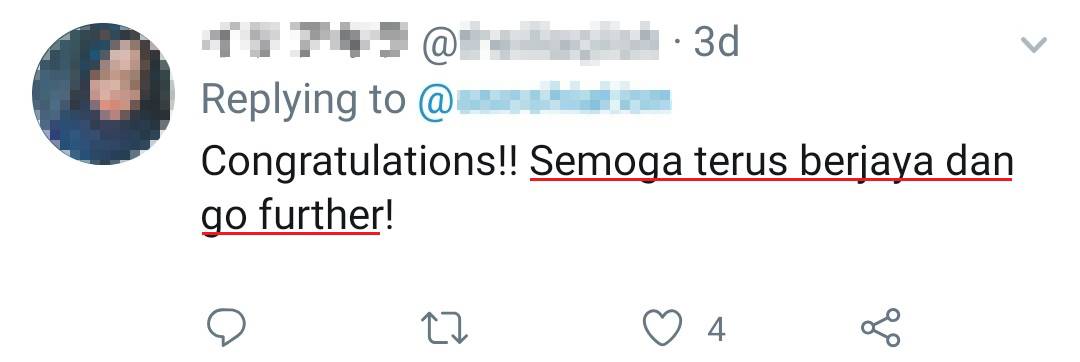
Task: Open the tweet via the 3d timestamp
Action: pyautogui.click(x=716, y=43)
